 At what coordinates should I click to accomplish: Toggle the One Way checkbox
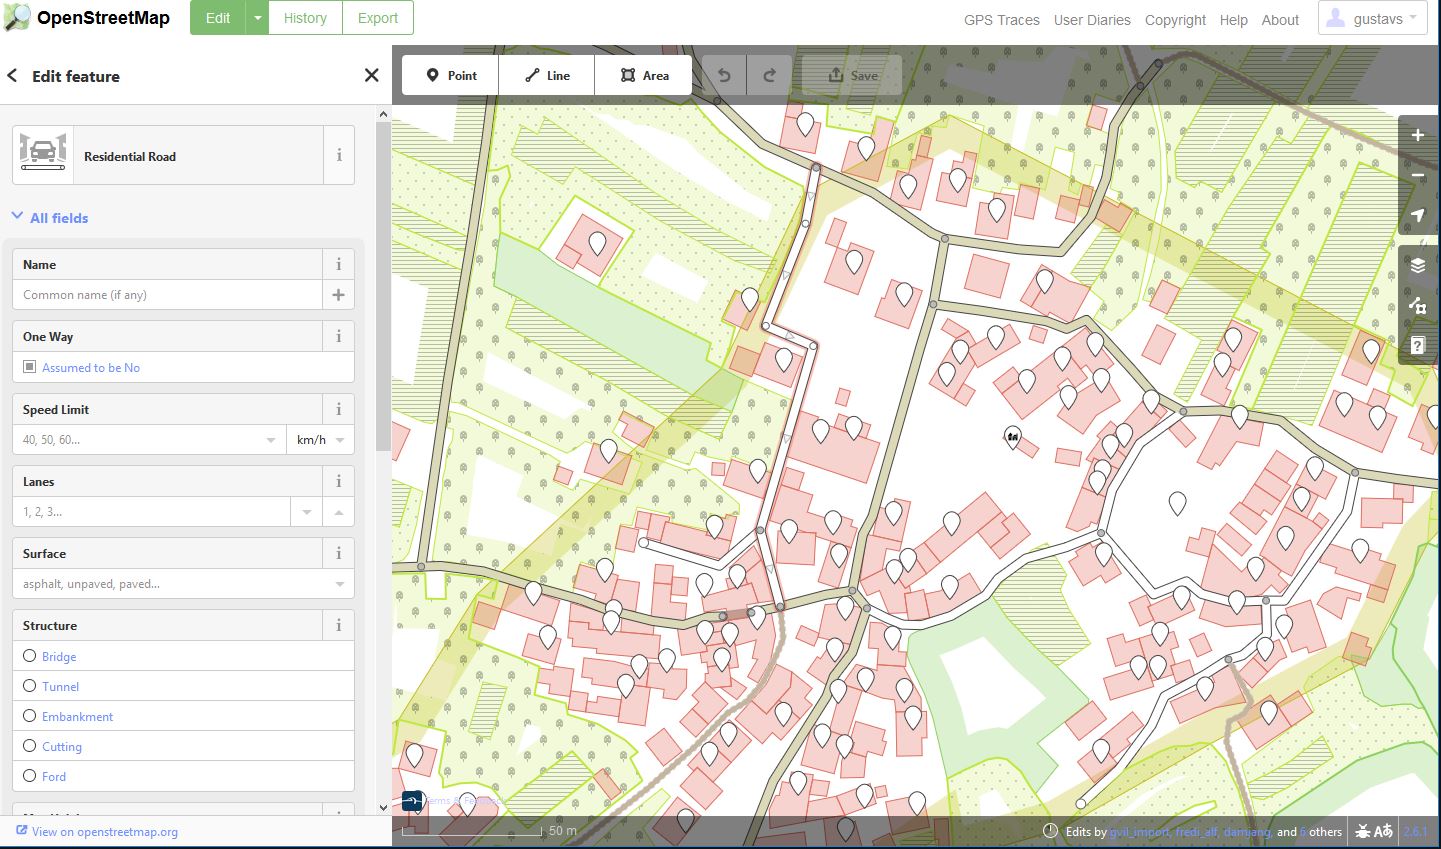[29, 367]
